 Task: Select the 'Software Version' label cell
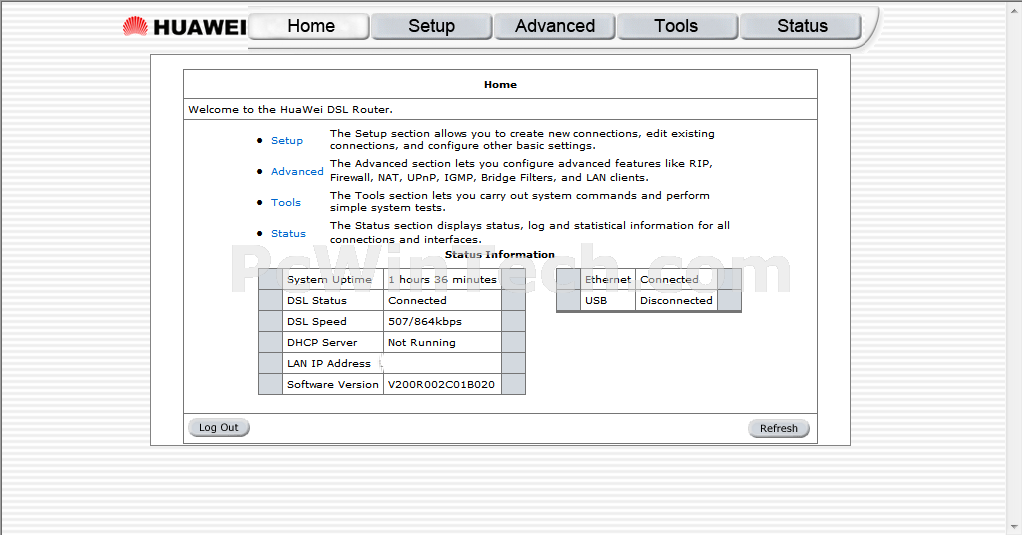[x=333, y=384]
